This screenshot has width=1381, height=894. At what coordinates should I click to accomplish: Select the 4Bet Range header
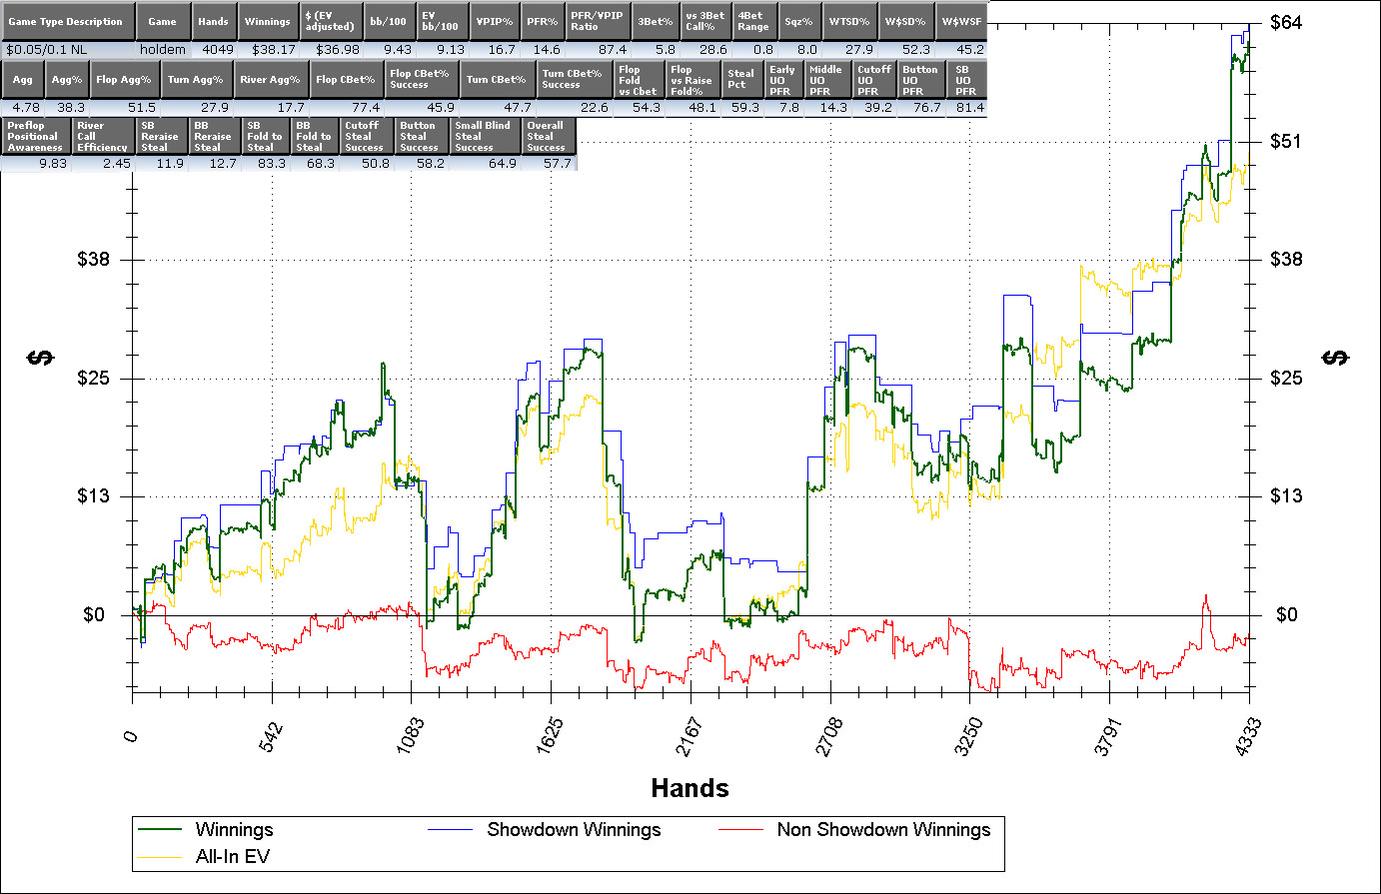pyautogui.click(x=754, y=21)
